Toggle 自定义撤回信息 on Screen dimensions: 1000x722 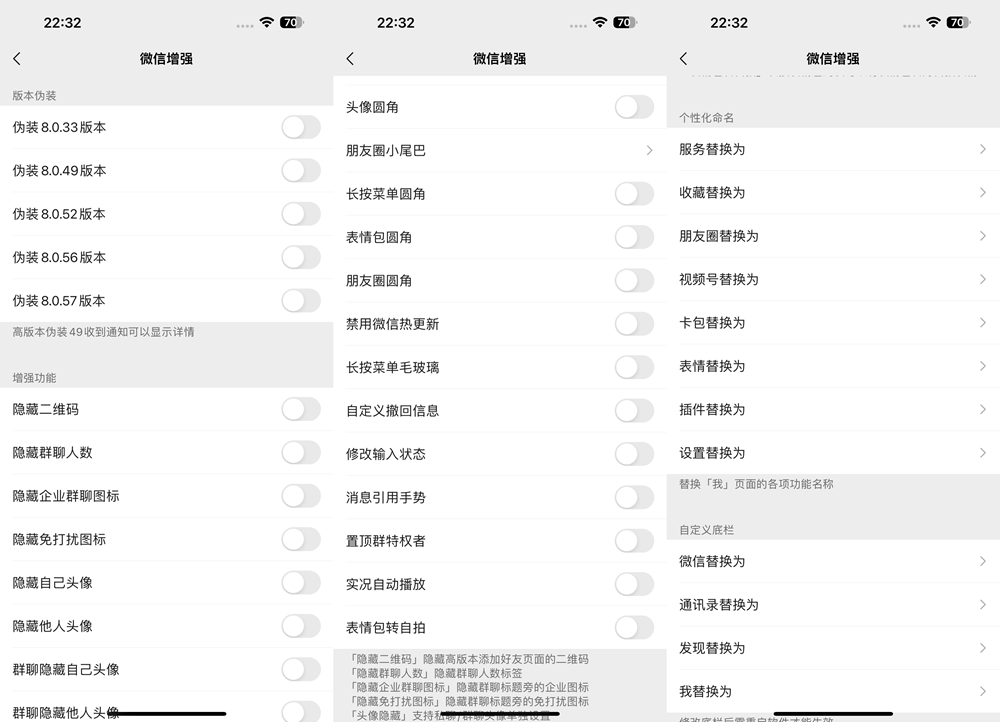pos(634,410)
